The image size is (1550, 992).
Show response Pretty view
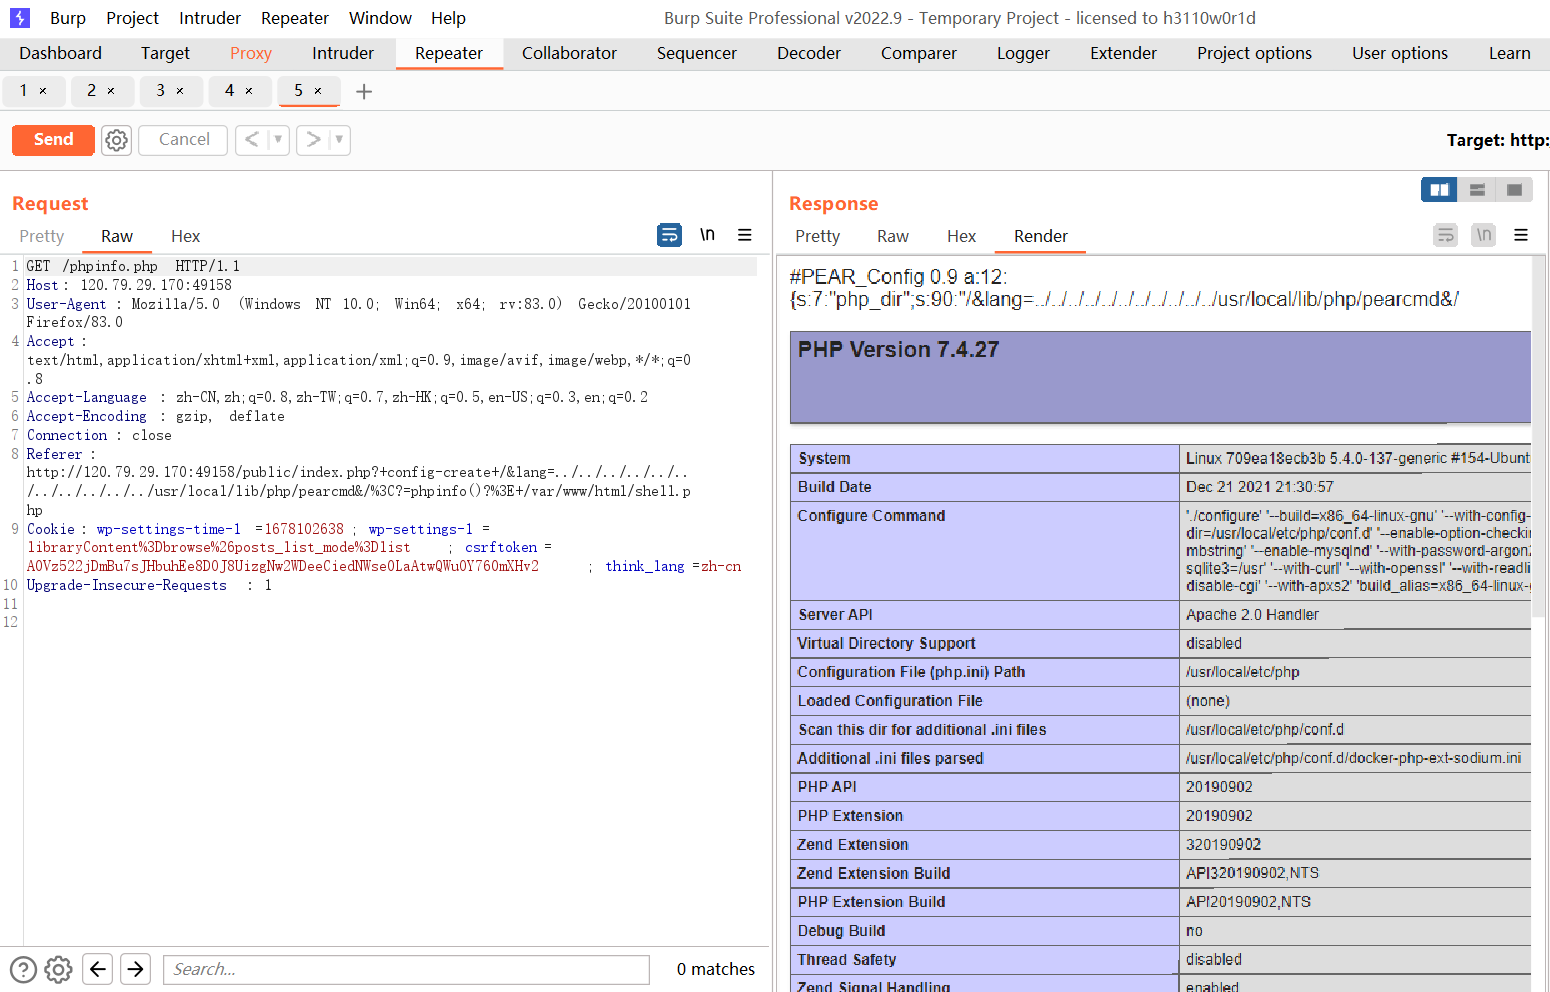817,236
